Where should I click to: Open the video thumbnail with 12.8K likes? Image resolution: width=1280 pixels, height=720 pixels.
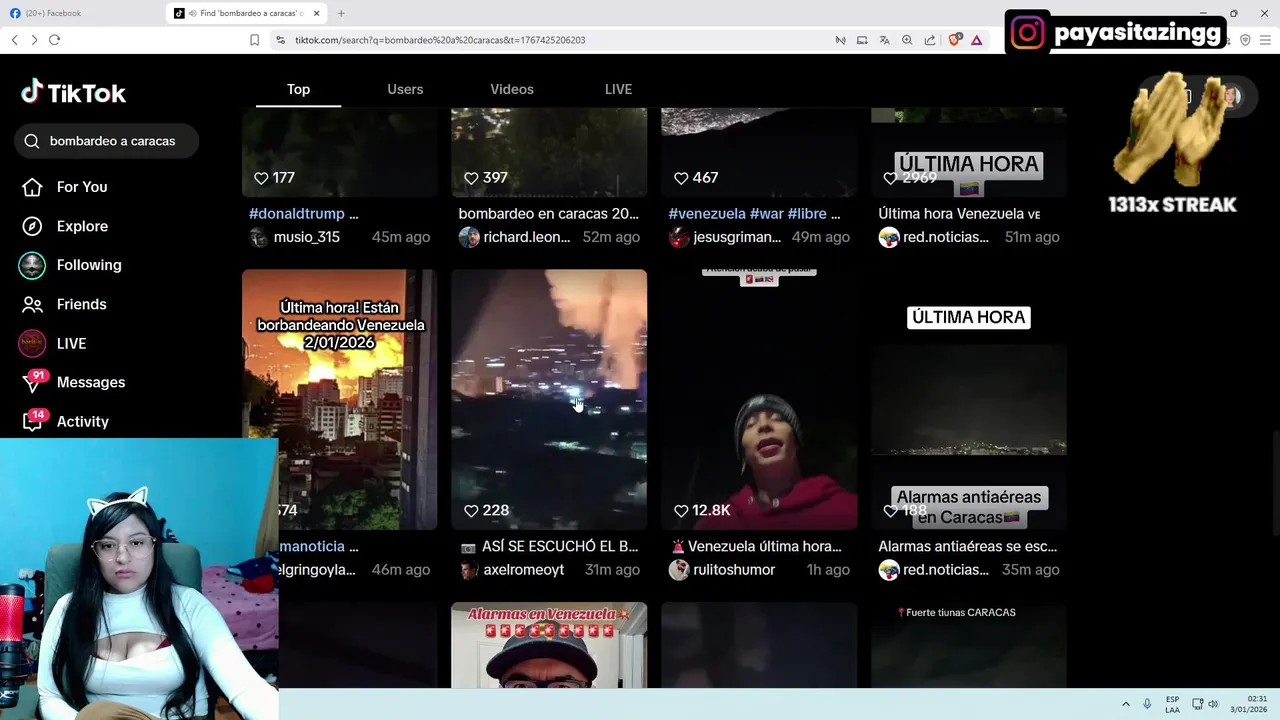[x=759, y=399]
